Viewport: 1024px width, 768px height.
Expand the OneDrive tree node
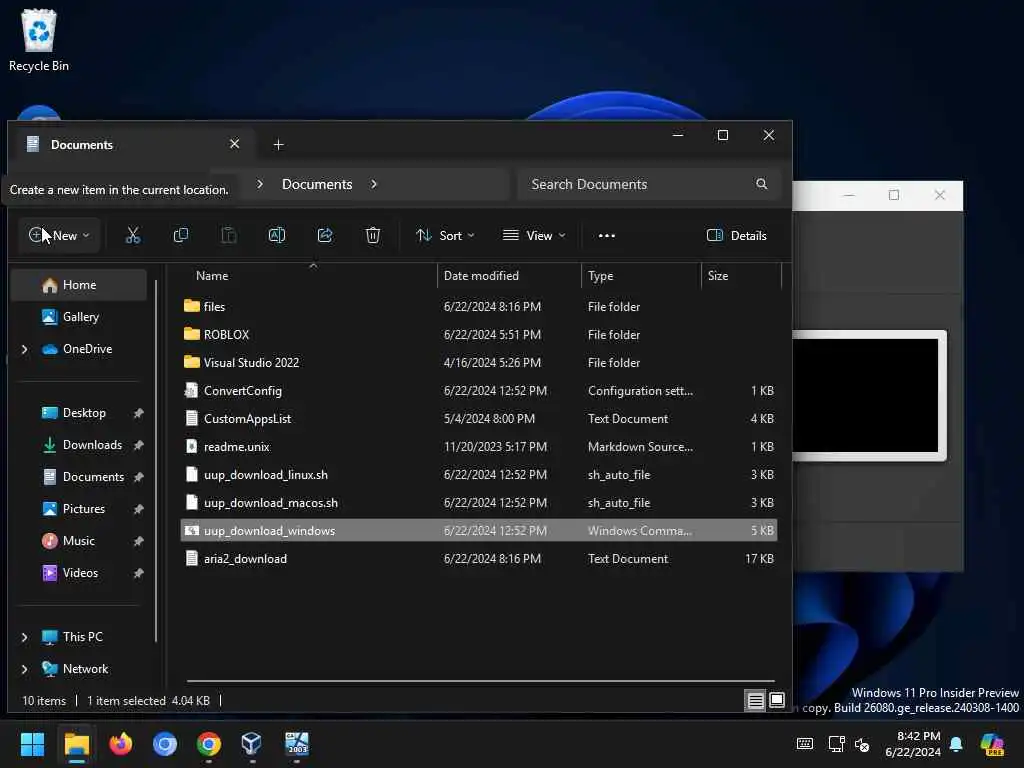coord(25,349)
